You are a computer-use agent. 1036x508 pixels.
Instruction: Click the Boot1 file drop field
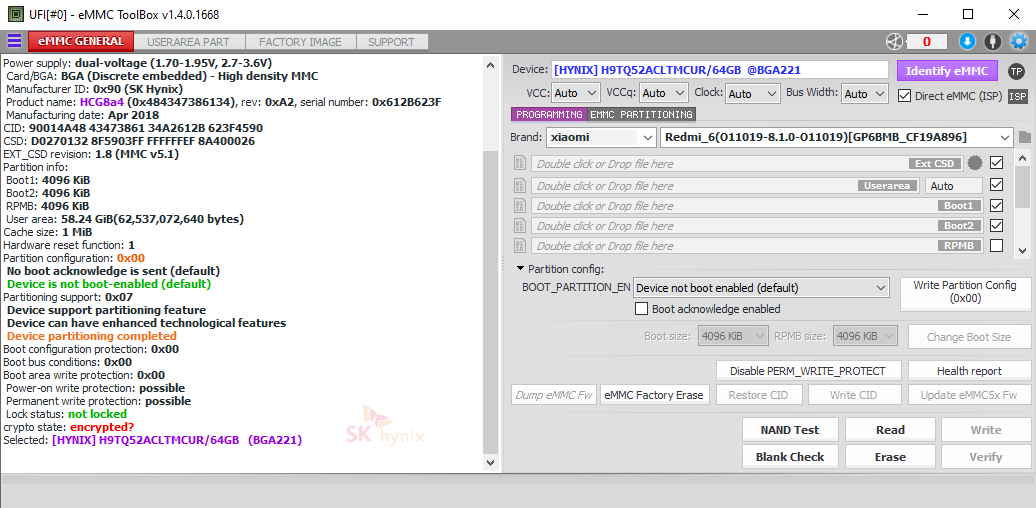point(757,205)
